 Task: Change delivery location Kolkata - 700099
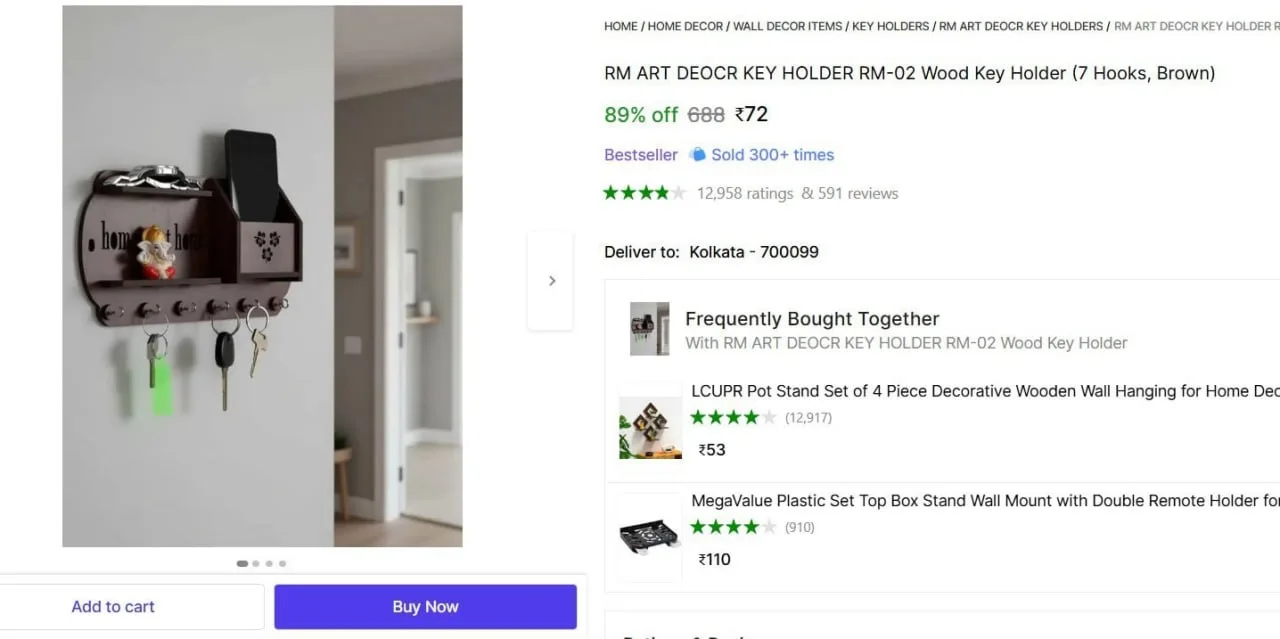[754, 252]
